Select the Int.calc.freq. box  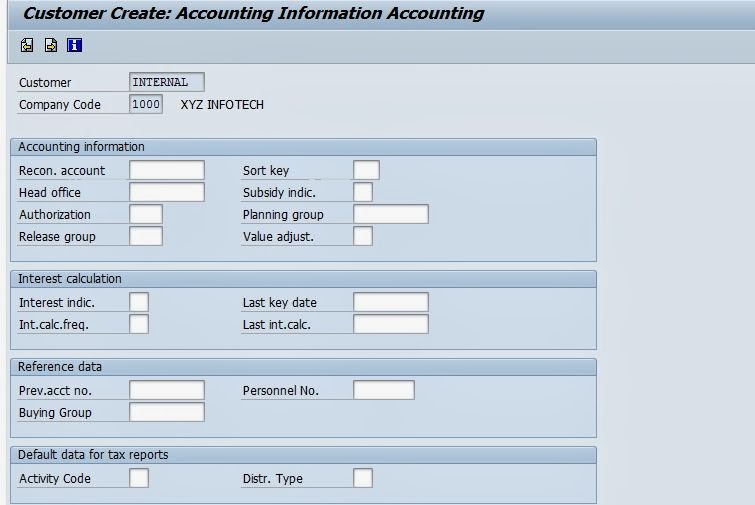[139, 324]
